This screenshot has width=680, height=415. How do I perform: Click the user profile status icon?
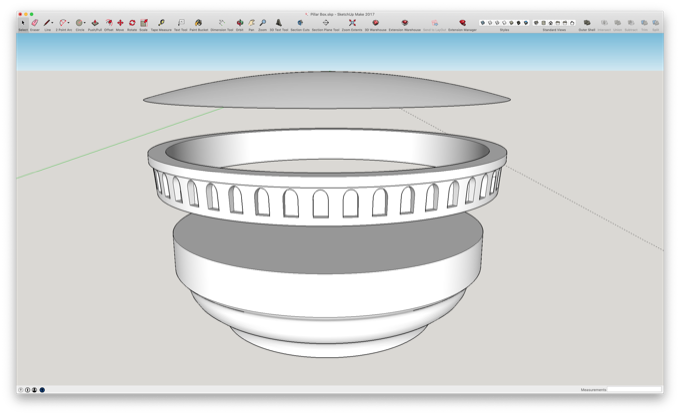pyautogui.click(x=34, y=390)
